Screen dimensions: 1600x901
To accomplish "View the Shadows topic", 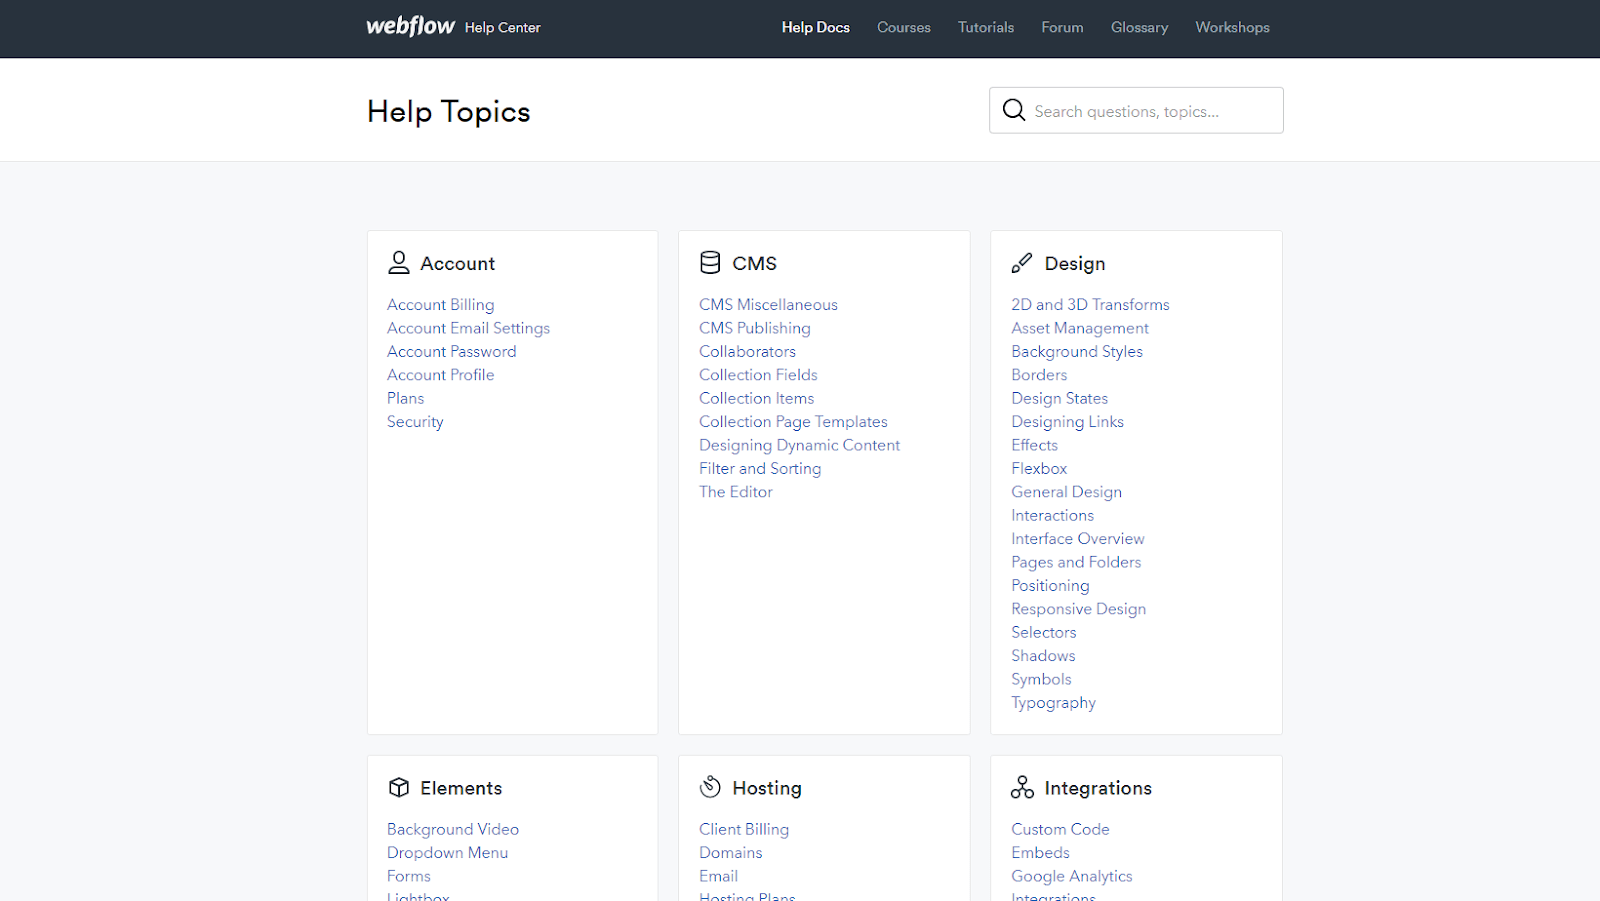I will pyautogui.click(x=1043, y=656).
